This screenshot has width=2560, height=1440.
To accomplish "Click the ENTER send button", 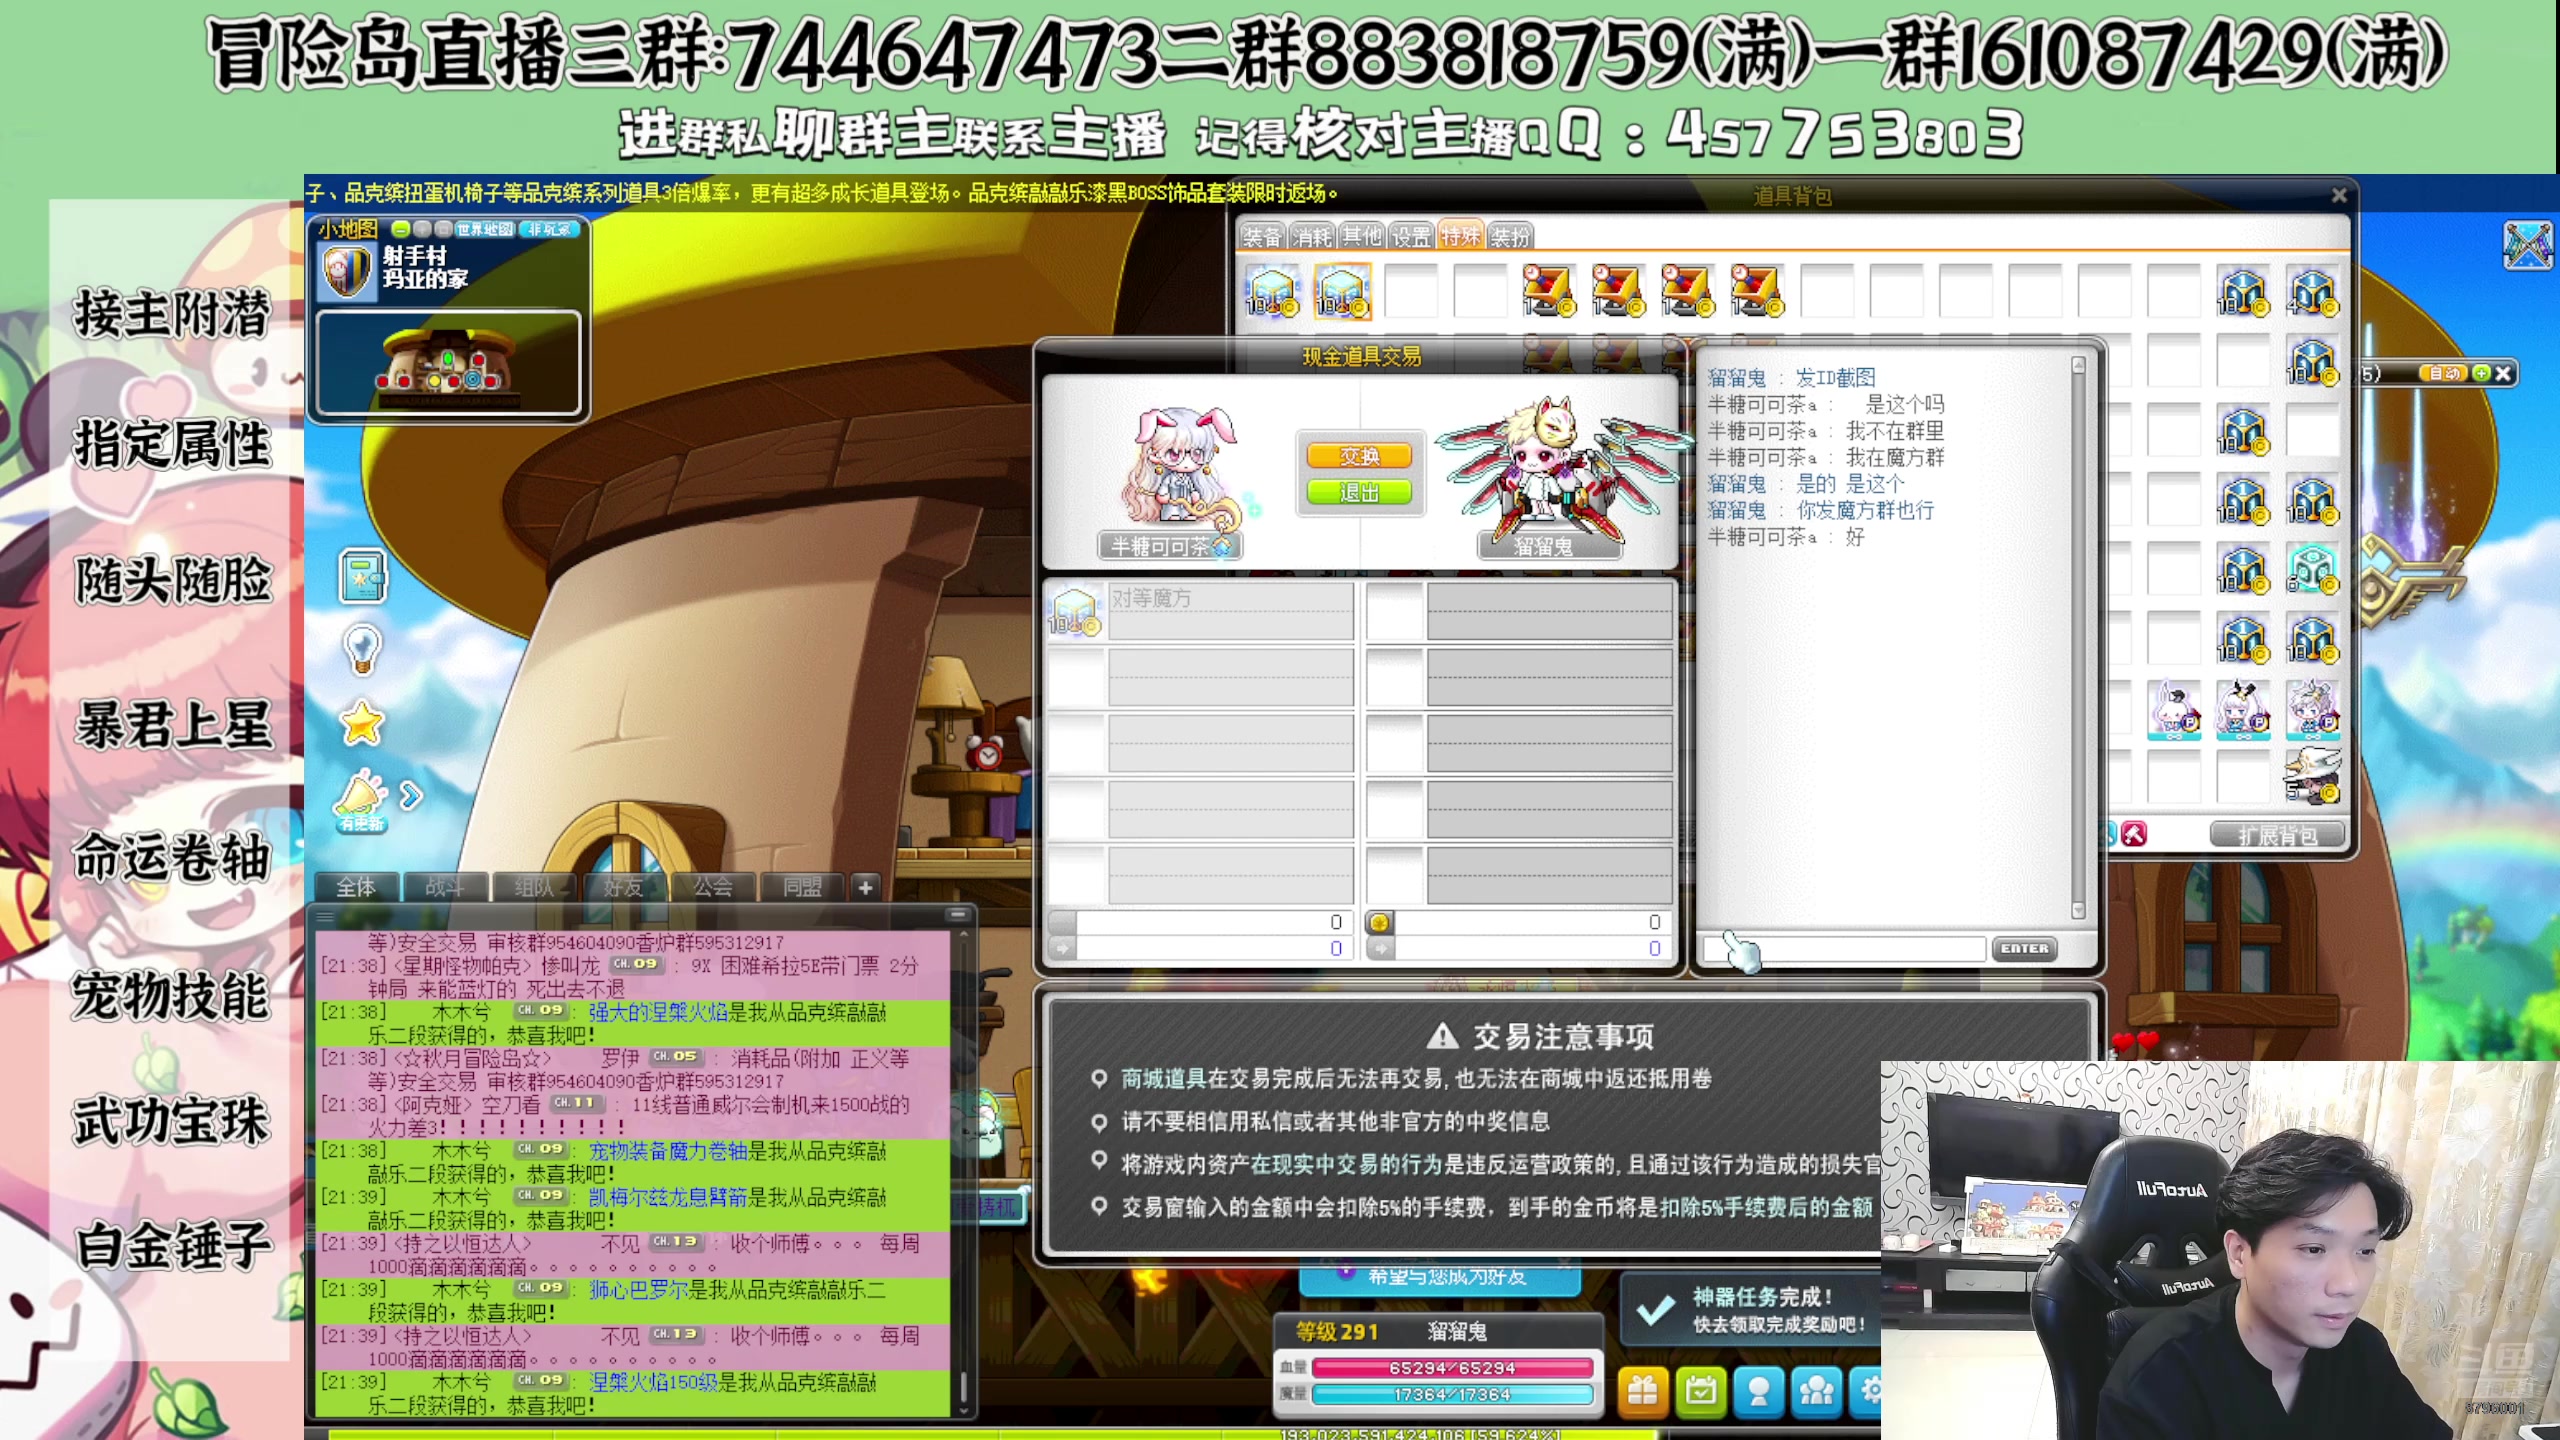I will click(x=2025, y=949).
